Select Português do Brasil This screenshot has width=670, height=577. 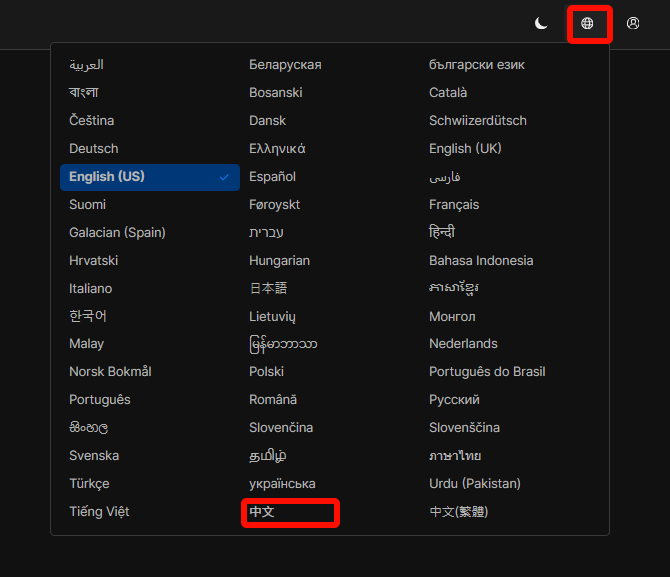(x=487, y=372)
